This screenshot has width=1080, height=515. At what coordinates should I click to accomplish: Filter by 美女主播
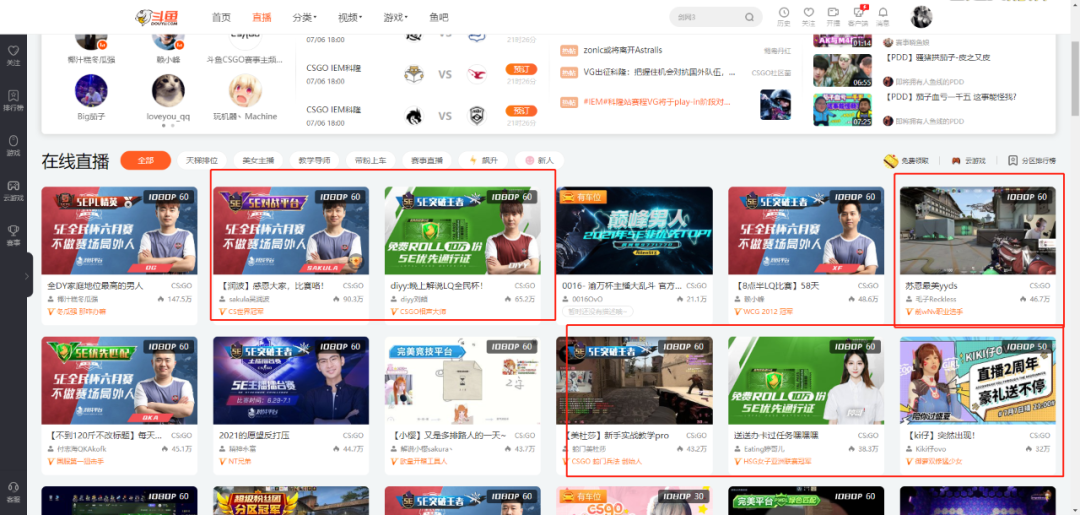coord(258,160)
